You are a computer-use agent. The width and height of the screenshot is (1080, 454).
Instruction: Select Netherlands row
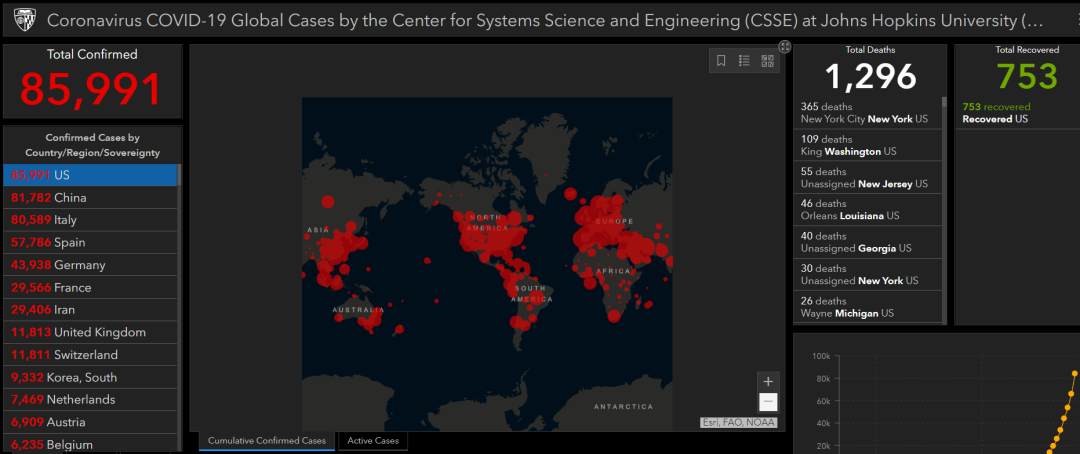[90, 400]
